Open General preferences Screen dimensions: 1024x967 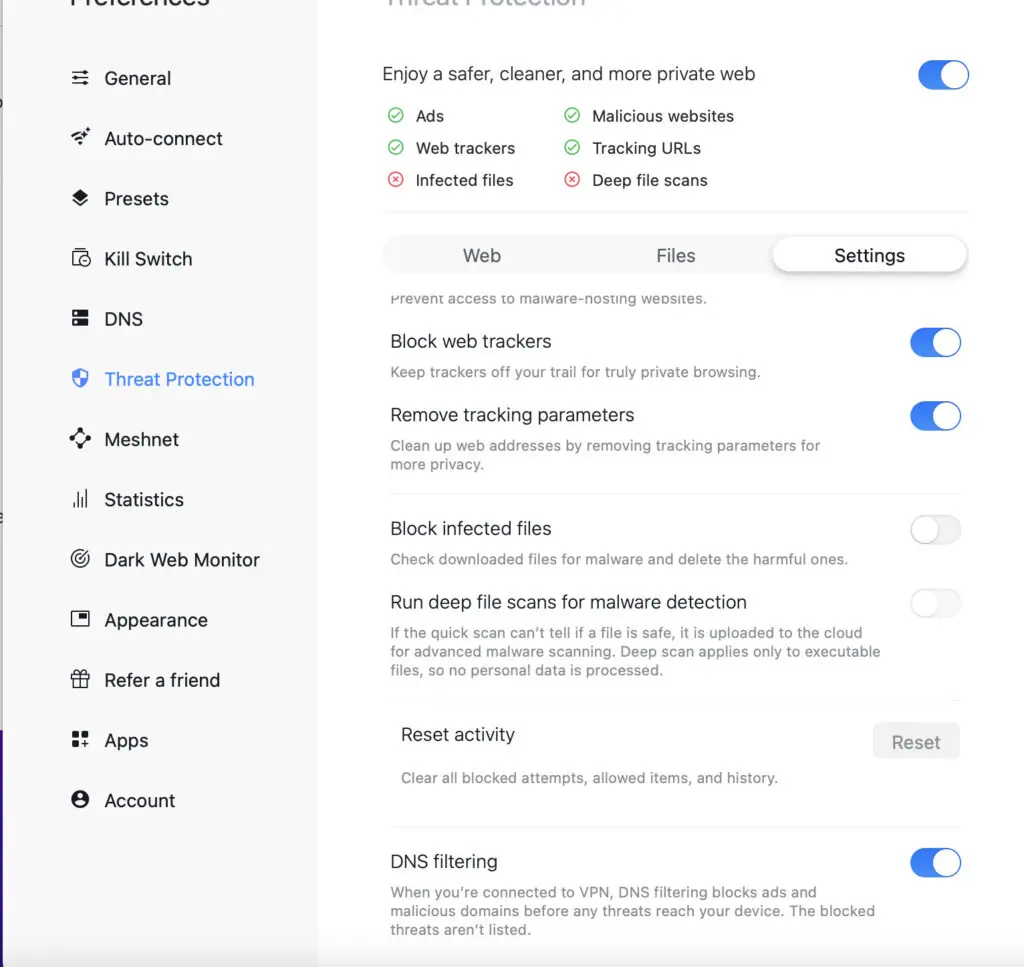(137, 78)
